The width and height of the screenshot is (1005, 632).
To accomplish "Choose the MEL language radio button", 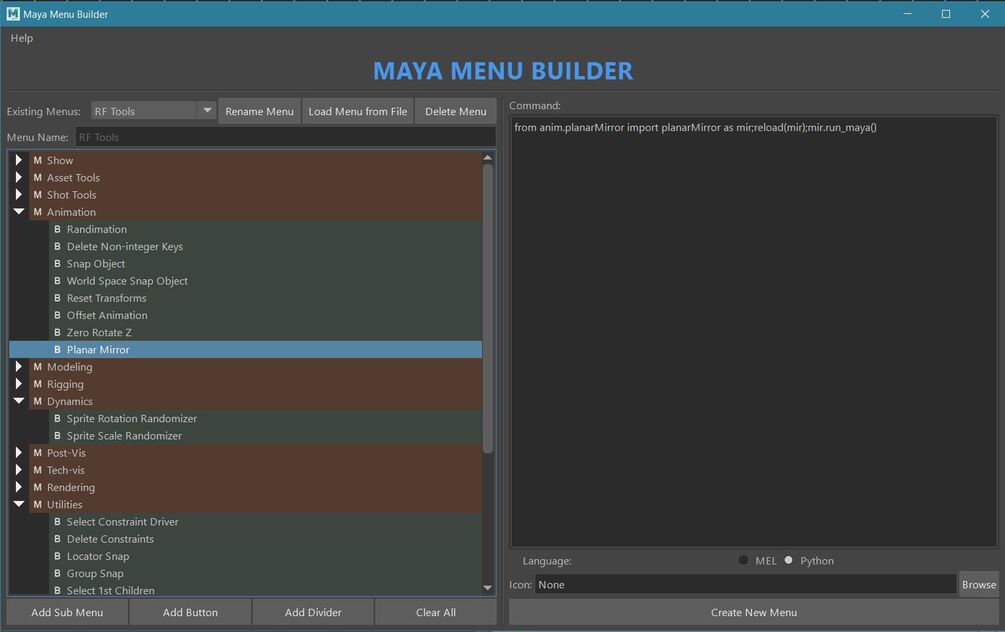I will coord(743,560).
